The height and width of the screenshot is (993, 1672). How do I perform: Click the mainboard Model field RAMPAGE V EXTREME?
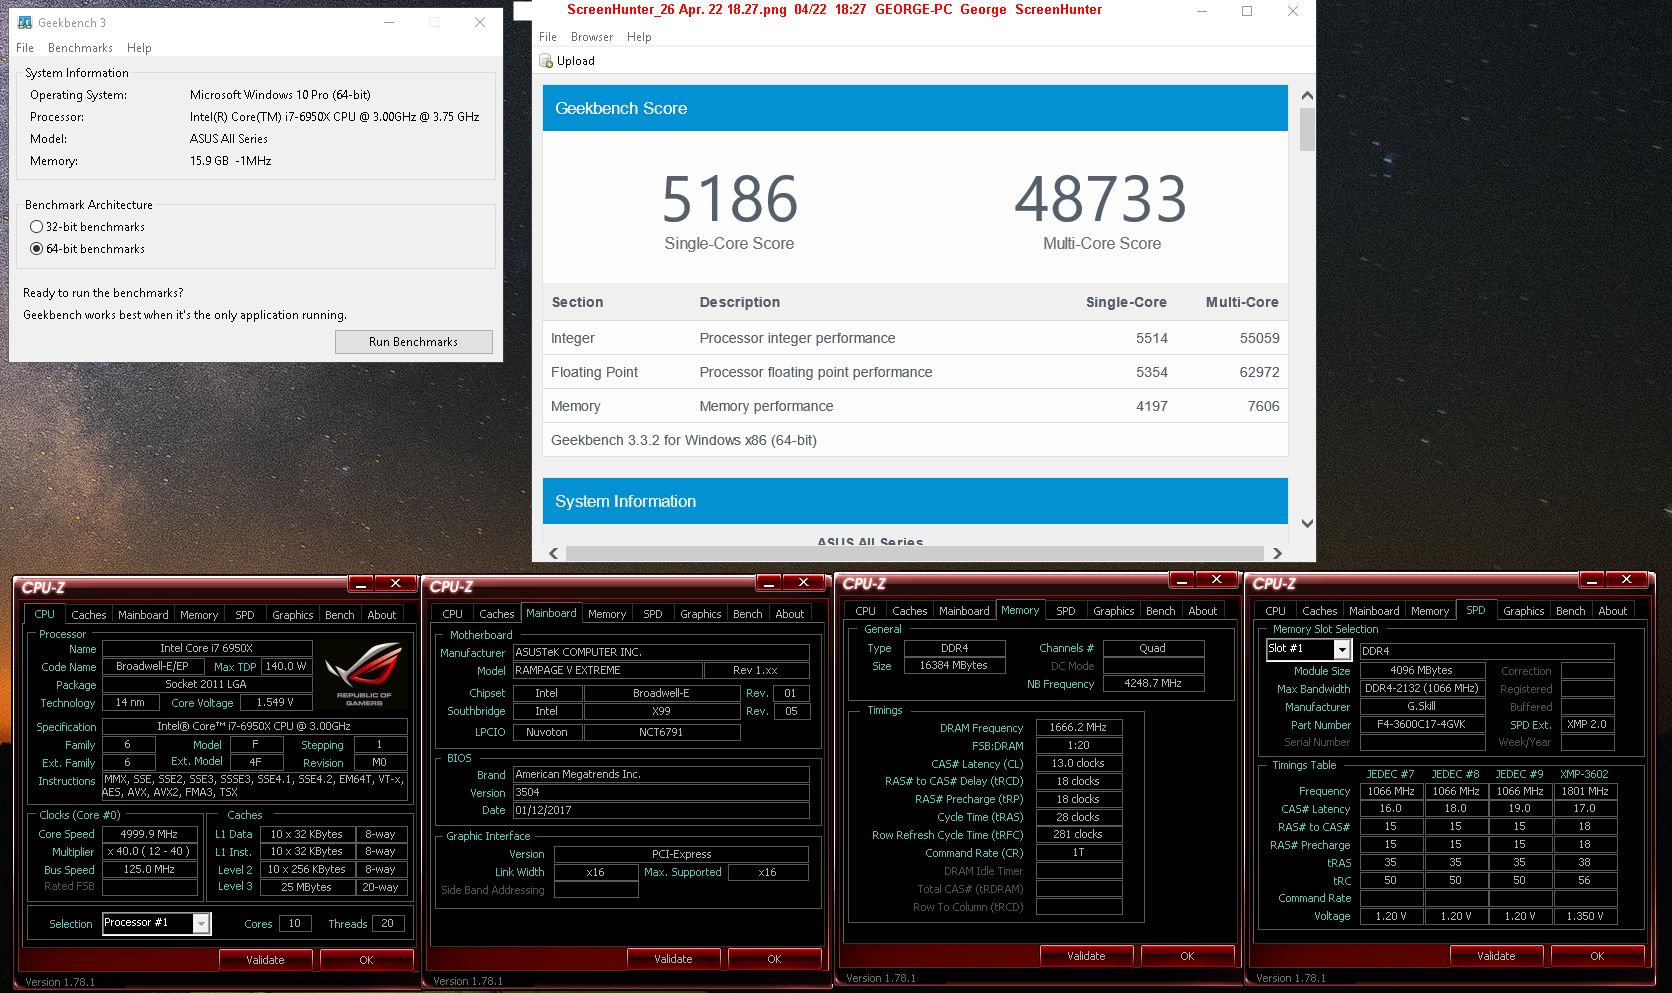(607, 670)
